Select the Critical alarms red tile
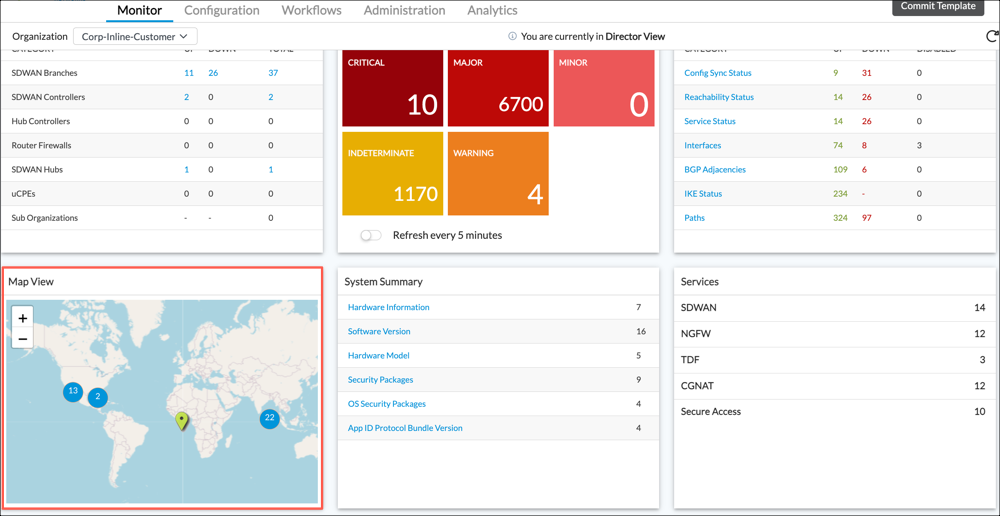The height and width of the screenshot is (516, 1000). pyautogui.click(x=394, y=87)
